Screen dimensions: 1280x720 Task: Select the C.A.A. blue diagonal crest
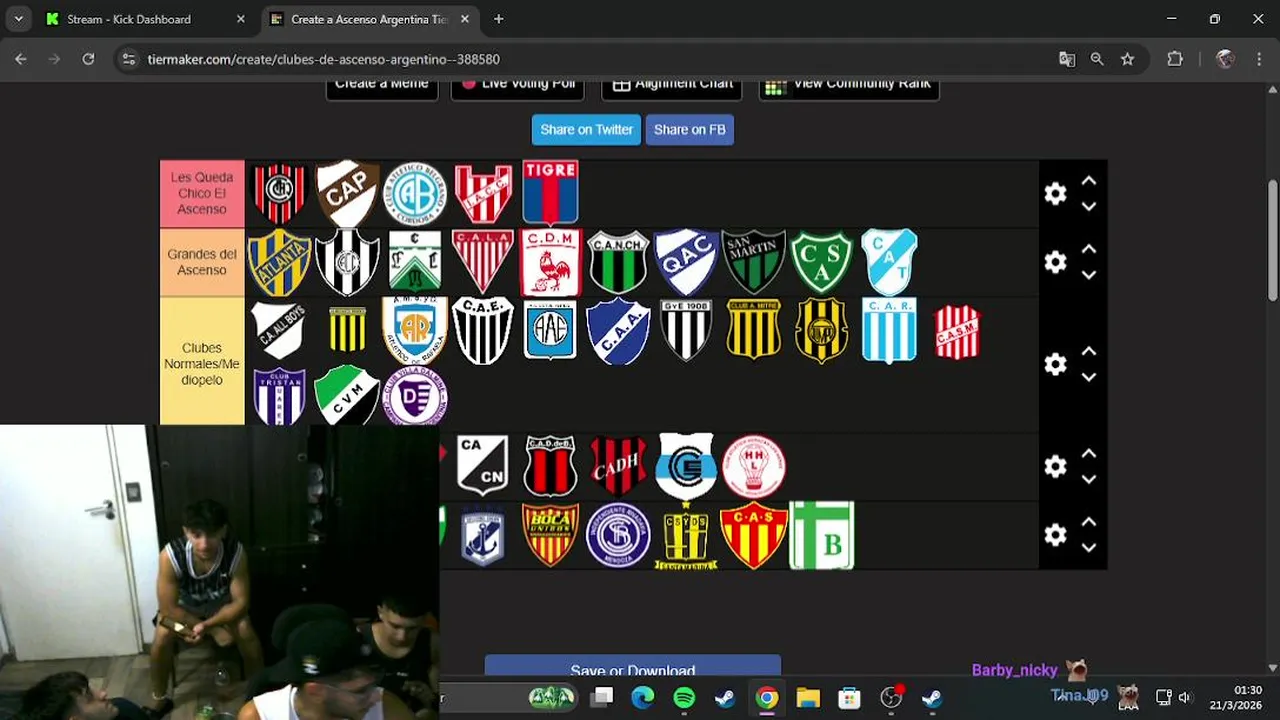pyautogui.click(x=618, y=331)
